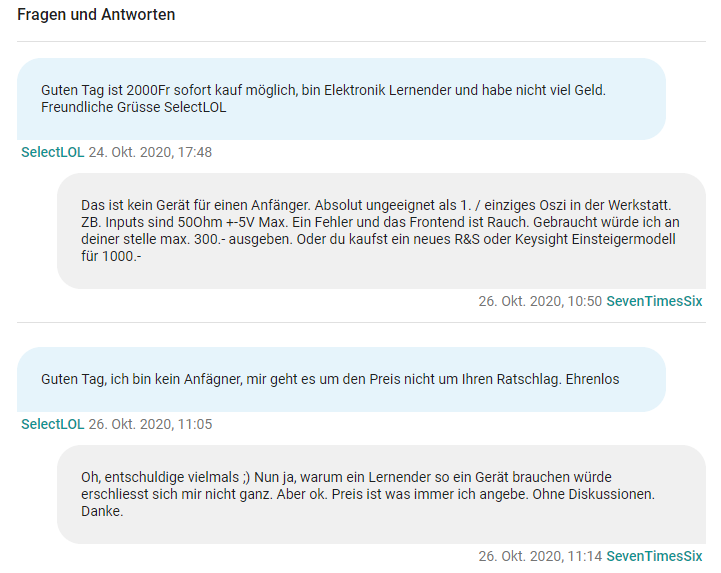Open SelectLOL profile link at 11:05
The height and width of the screenshot is (573, 721).
click(52, 424)
